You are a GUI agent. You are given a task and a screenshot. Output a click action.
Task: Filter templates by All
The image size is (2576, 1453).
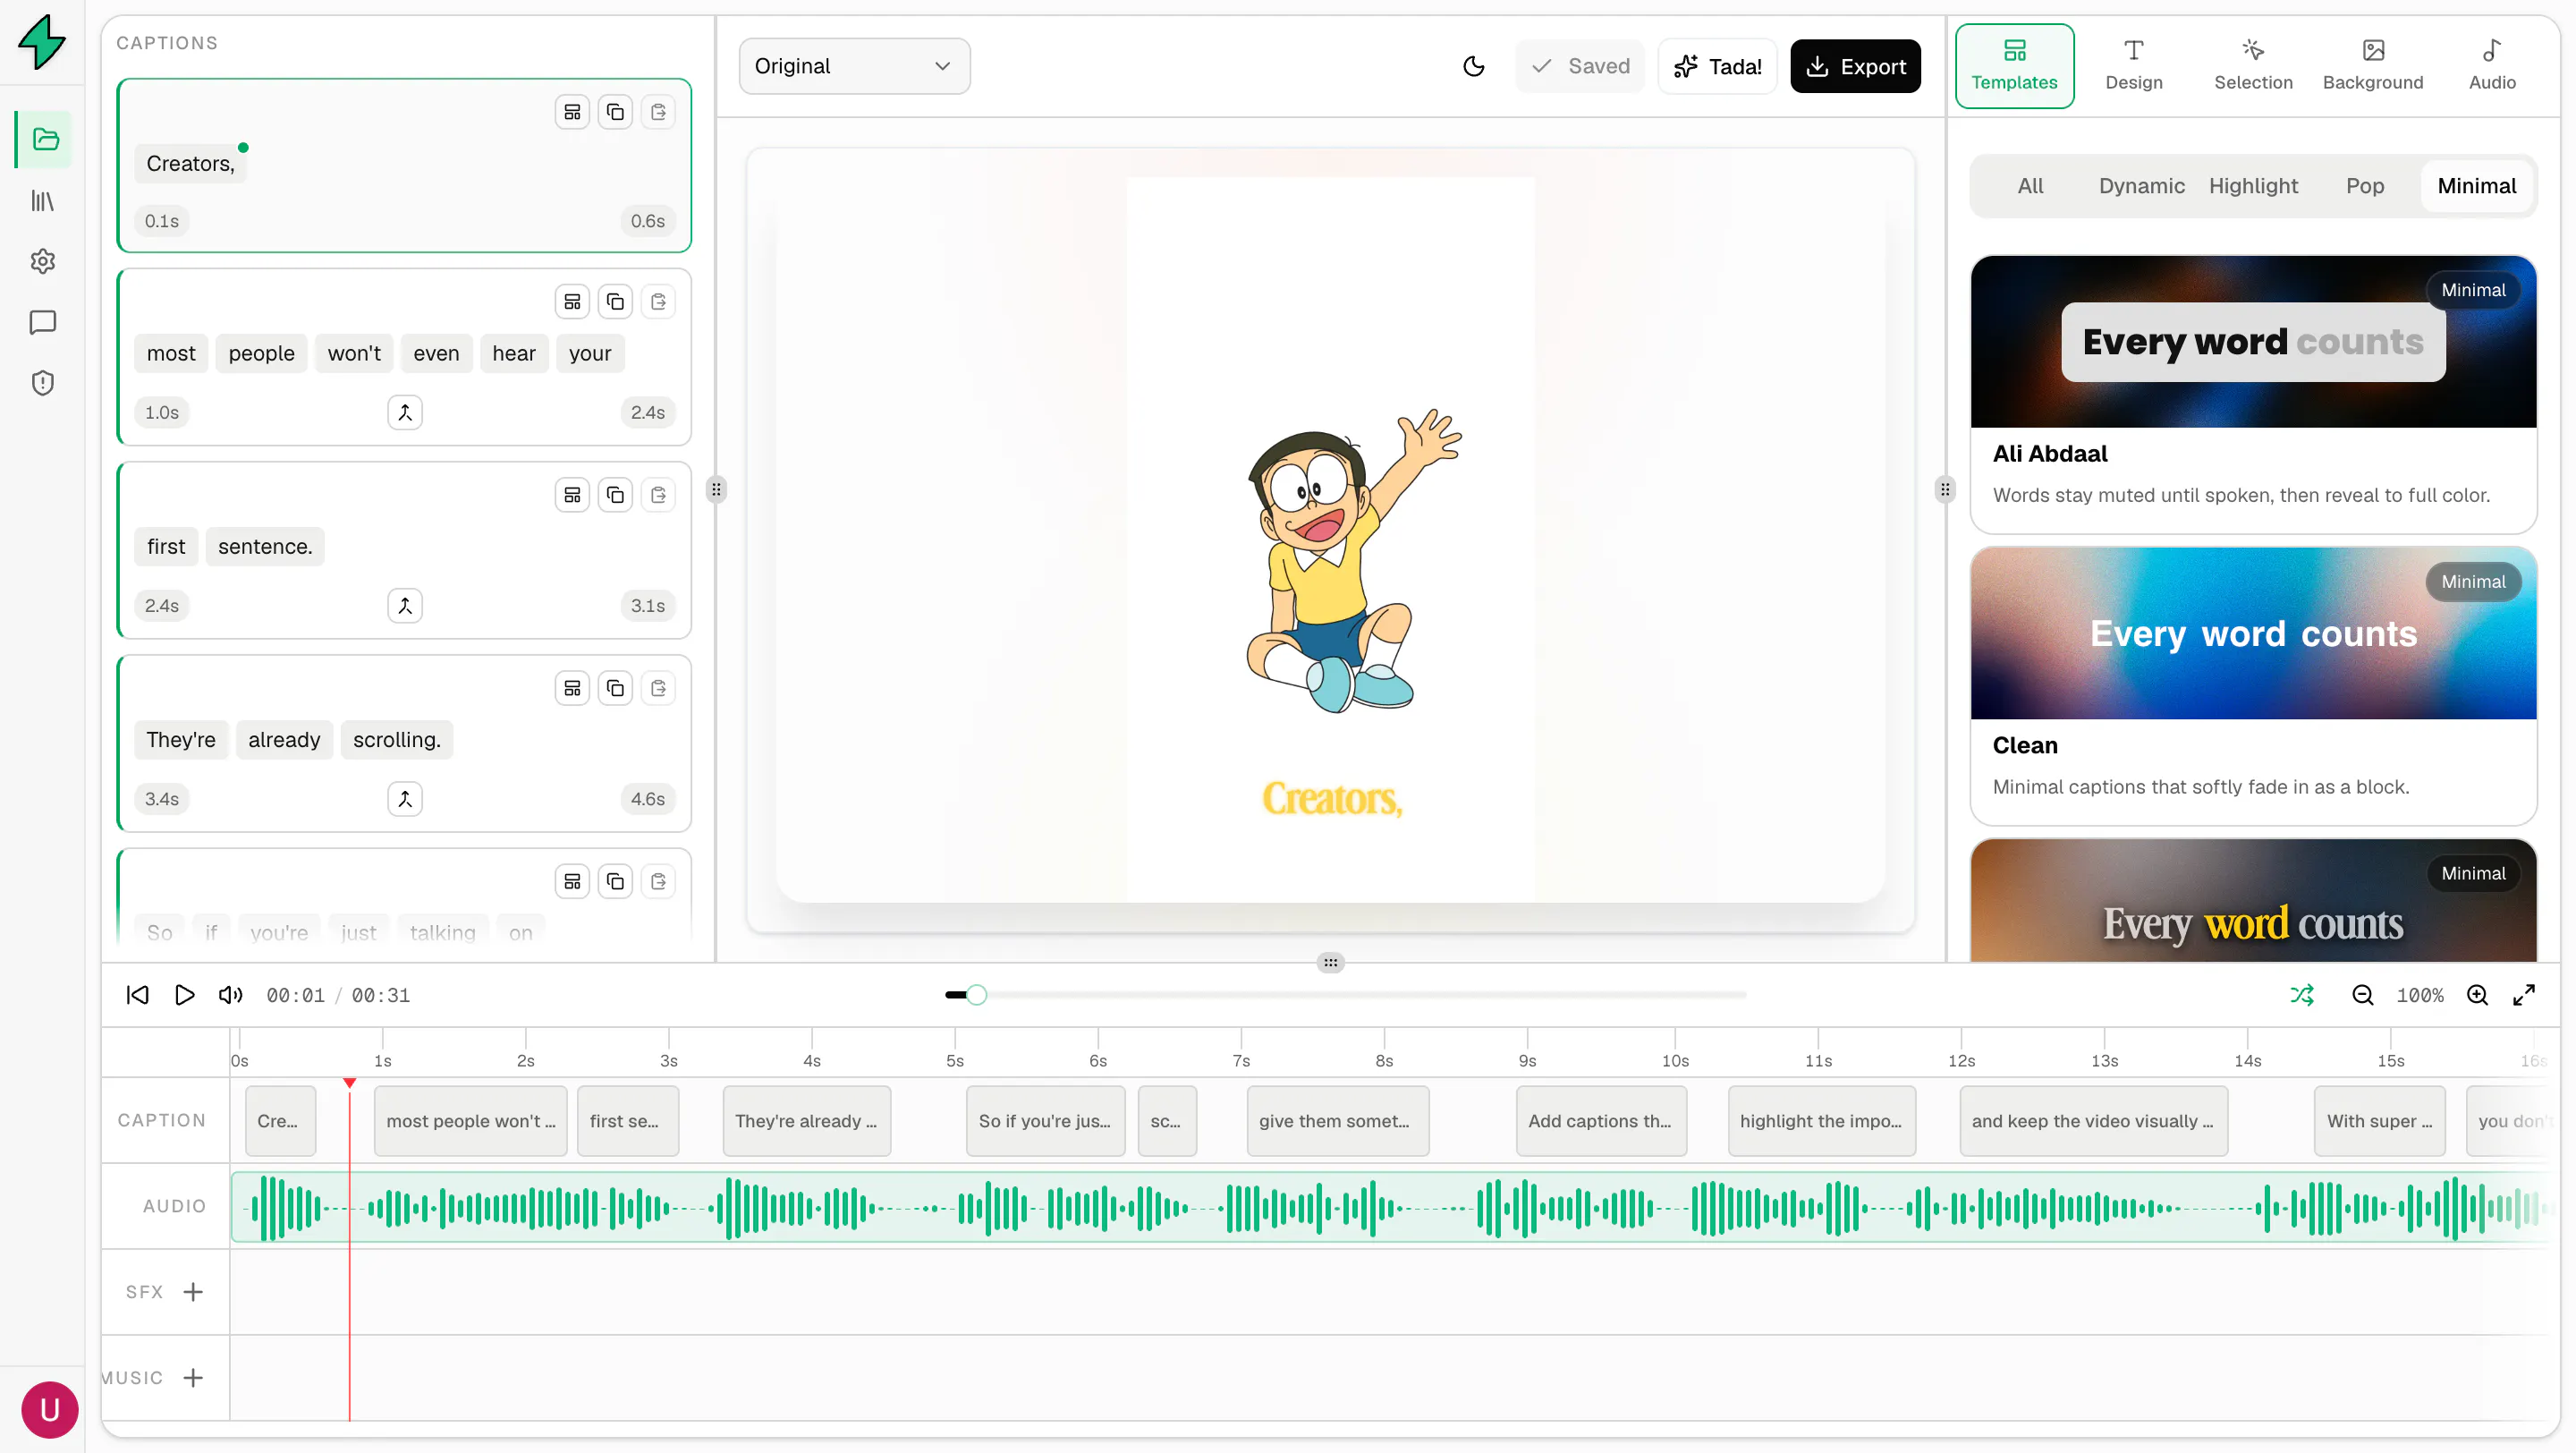2030,186
